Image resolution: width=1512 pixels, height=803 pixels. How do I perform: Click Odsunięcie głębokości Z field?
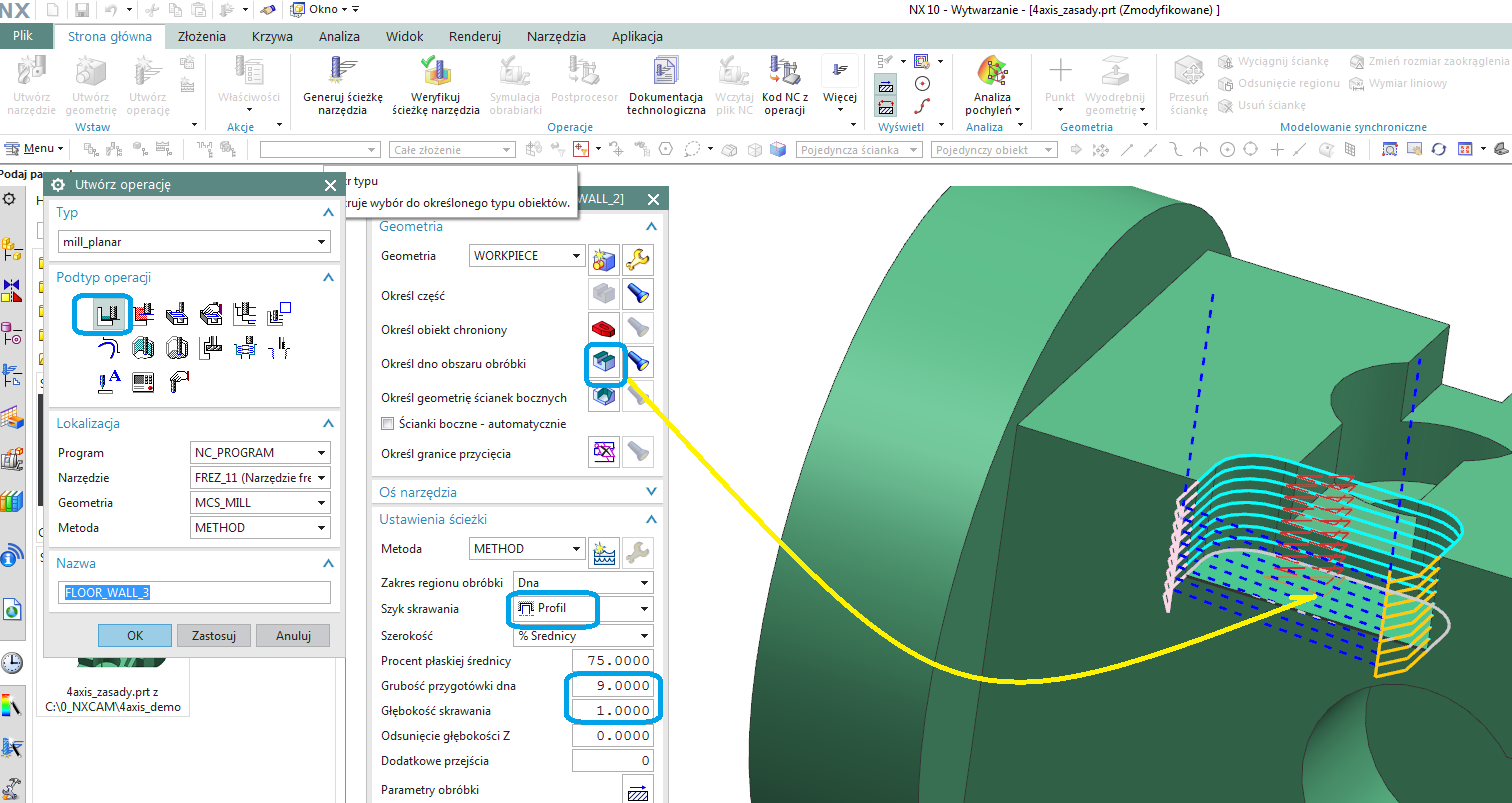[613, 736]
